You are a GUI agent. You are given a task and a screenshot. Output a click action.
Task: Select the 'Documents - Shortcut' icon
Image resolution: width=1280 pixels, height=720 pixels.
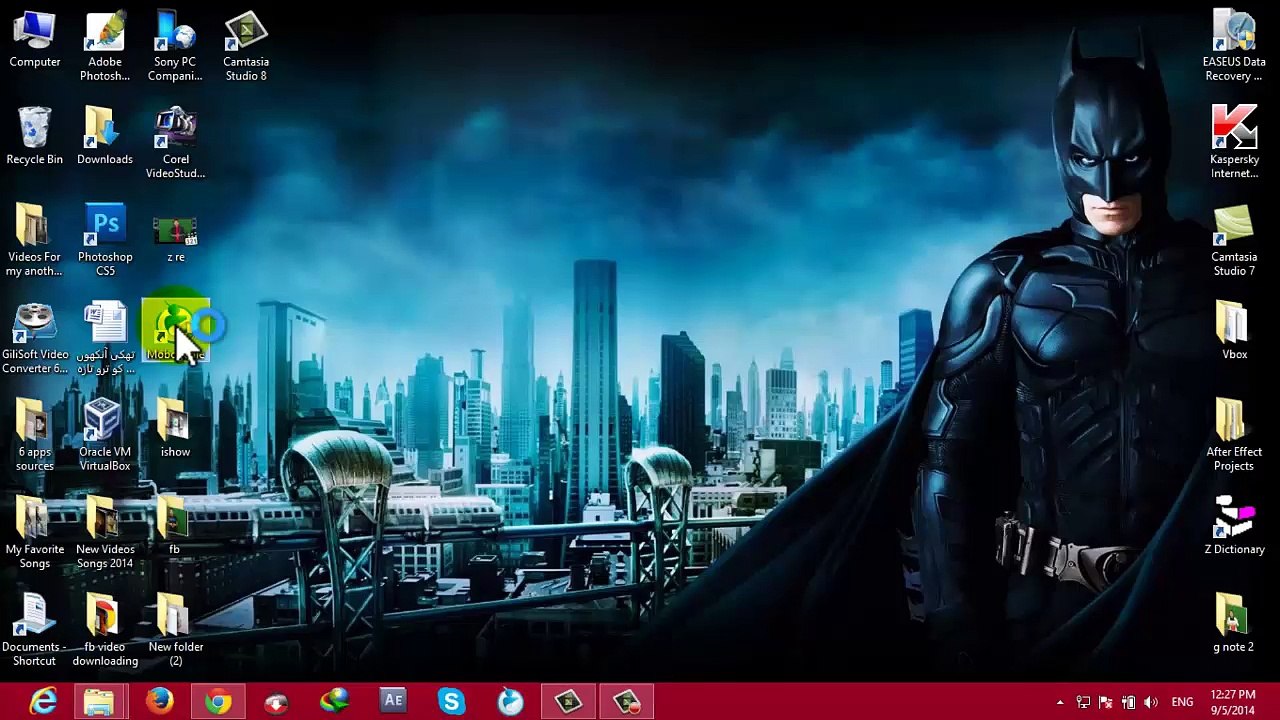tap(35, 631)
